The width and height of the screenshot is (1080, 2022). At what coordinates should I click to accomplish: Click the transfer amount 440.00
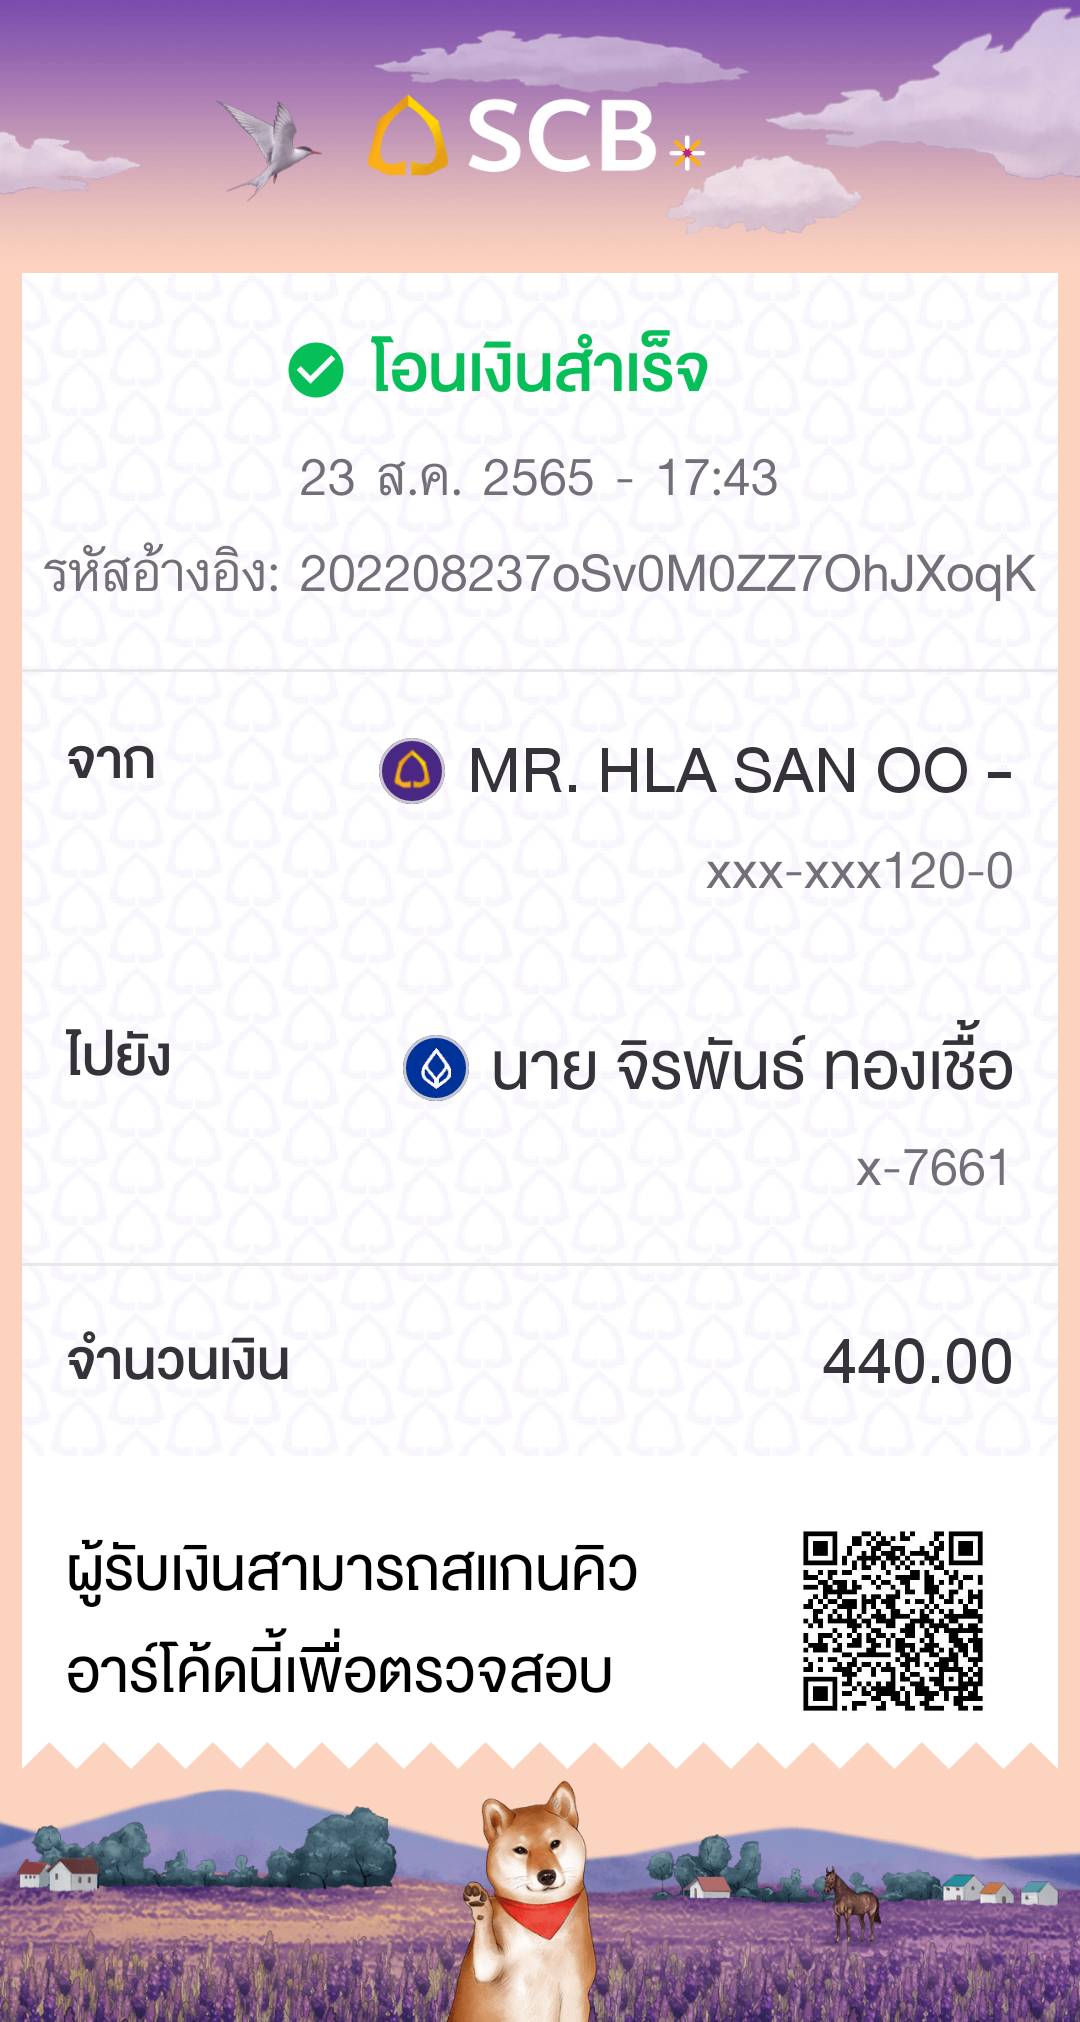click(x=917, y=1362)
